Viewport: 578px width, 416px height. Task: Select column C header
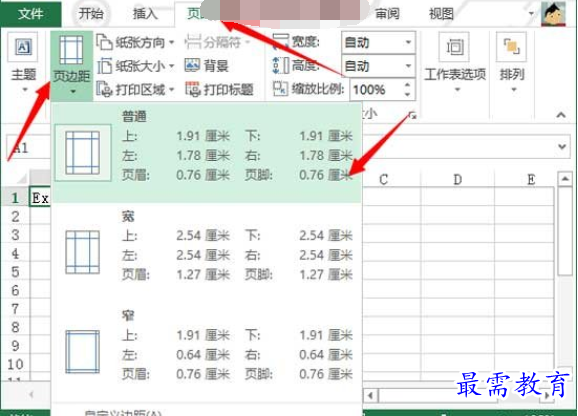[x=383, y=179]
